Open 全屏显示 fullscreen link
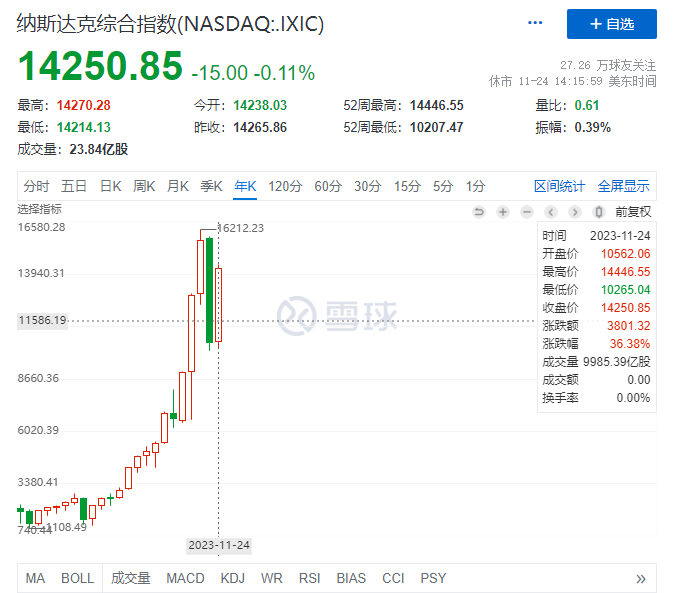678x593 pixels. (624, 186)
